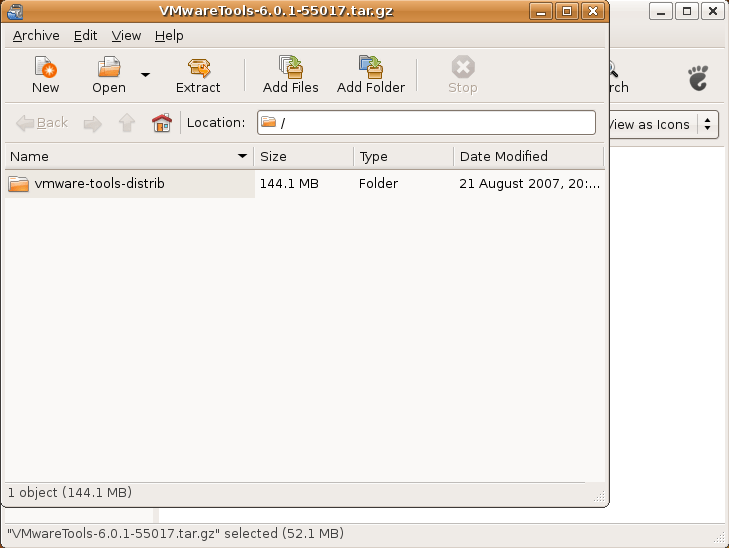The width and height of the screenshot is (729, 548).
Task: Sort by Date Modified column header
Action: (529, 157)
